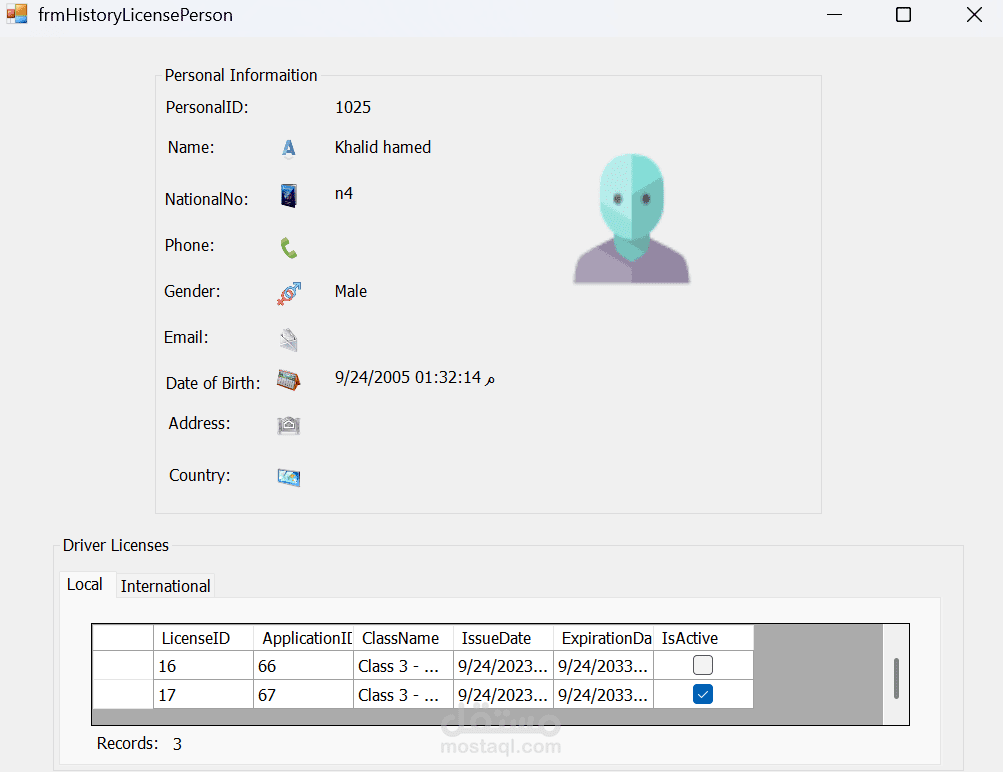The height and width of the screenshot is (772, 1003).
Task: Click the Date of Birth calendar icon
Action: pyautogui.click(x=289, y=380)
